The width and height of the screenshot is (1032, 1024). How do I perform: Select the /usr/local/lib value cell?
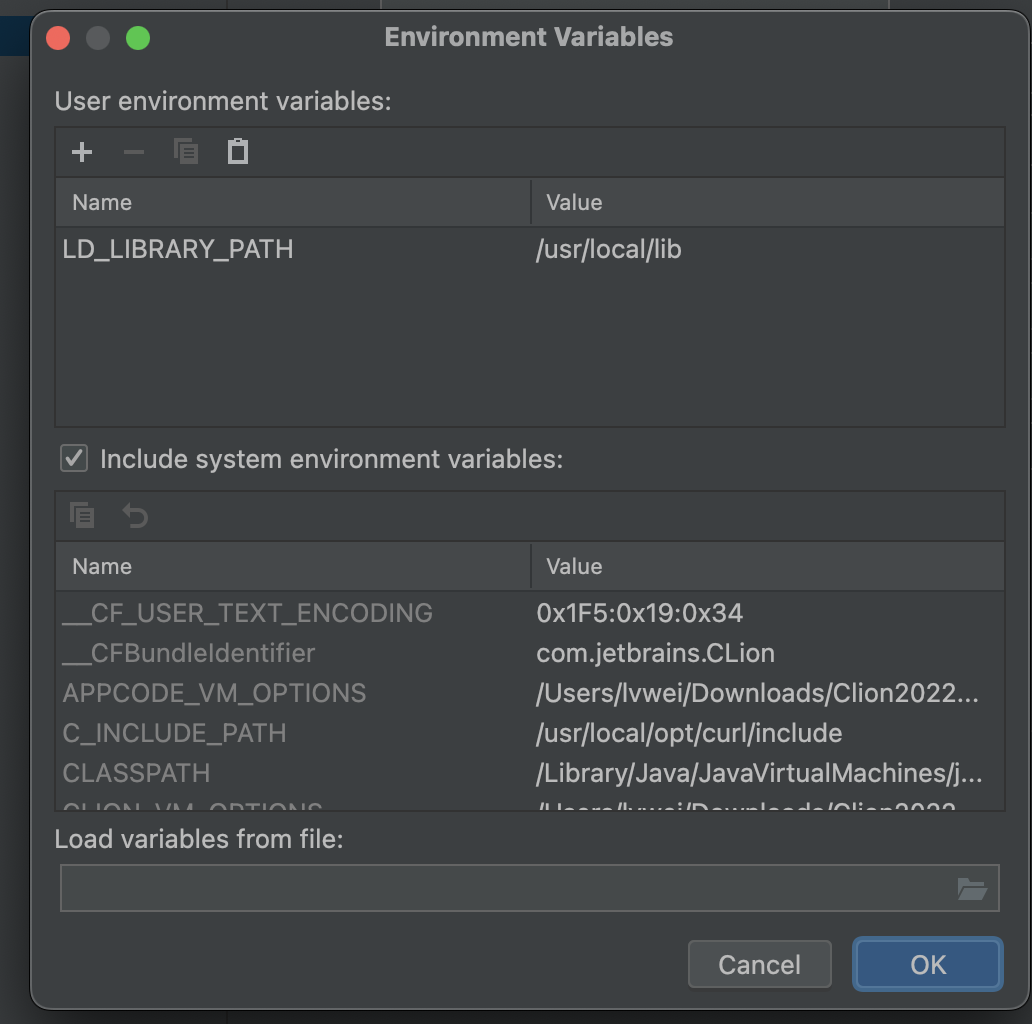[609, 249]
